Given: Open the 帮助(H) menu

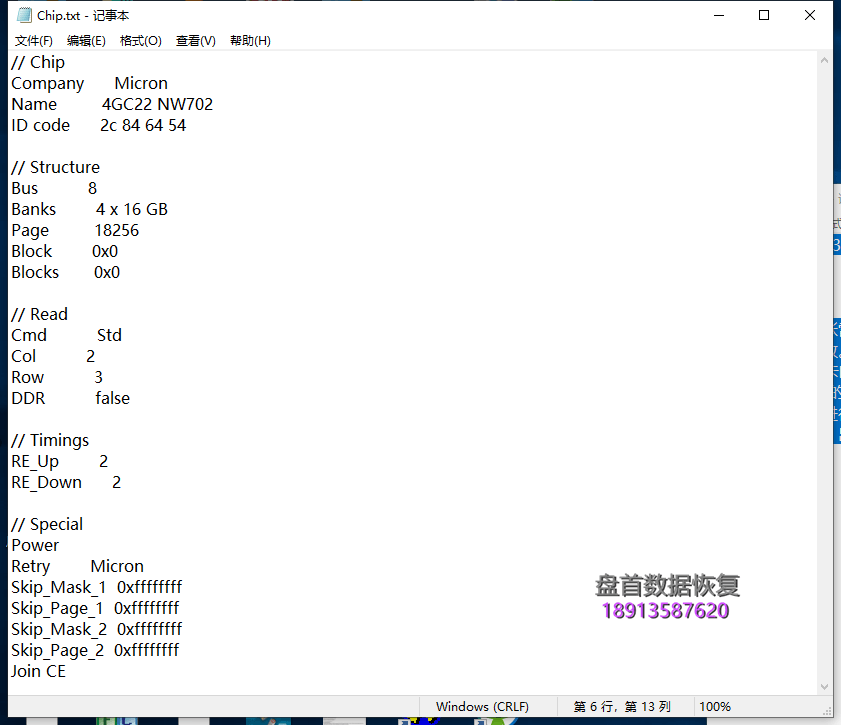Looking at the screenshot, I should [250, 41].
